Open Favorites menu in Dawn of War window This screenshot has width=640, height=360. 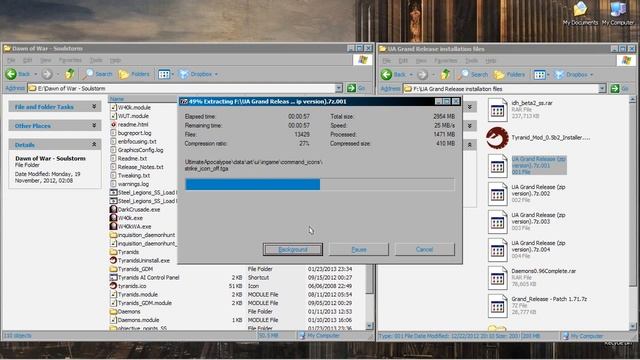tap(70, 60)
